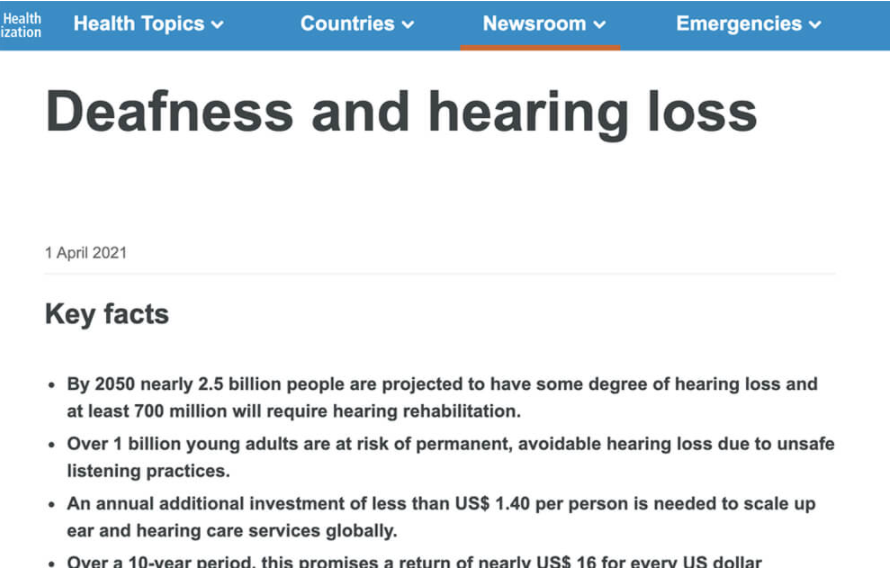
Task: Open the Health Topics menu label
Action: pos(139,24)
